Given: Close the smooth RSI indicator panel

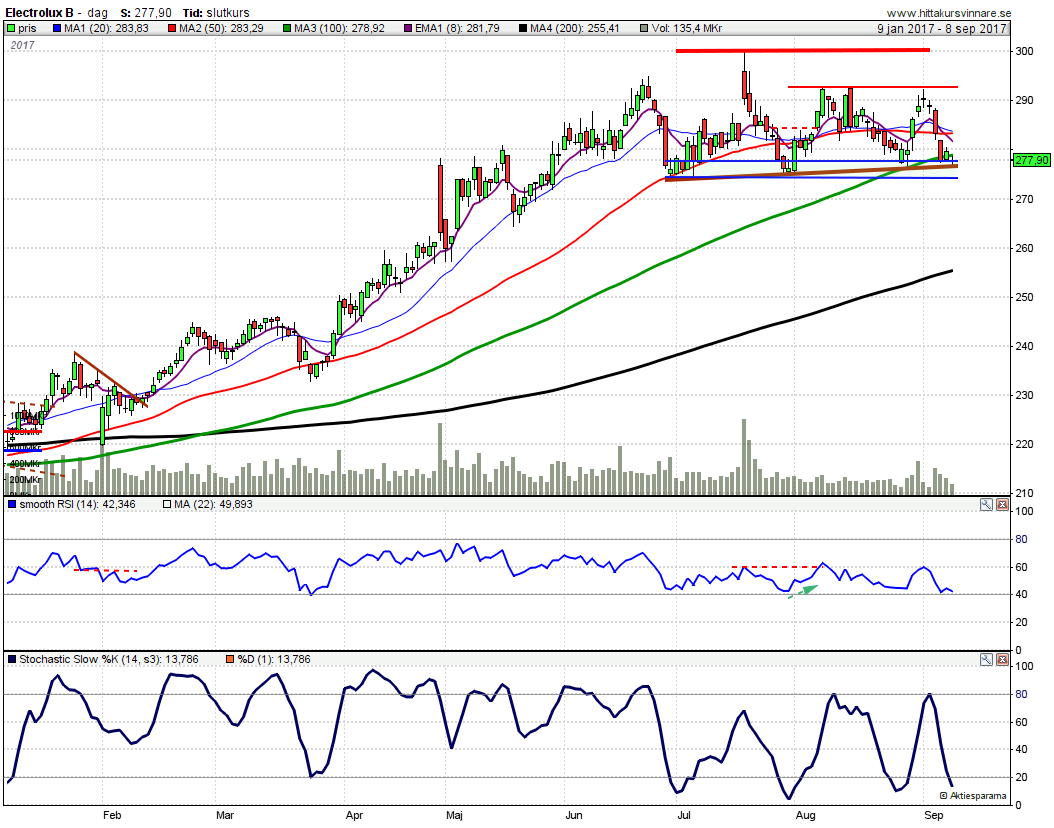Looking at the screenshot, I should coord(1002,504).
